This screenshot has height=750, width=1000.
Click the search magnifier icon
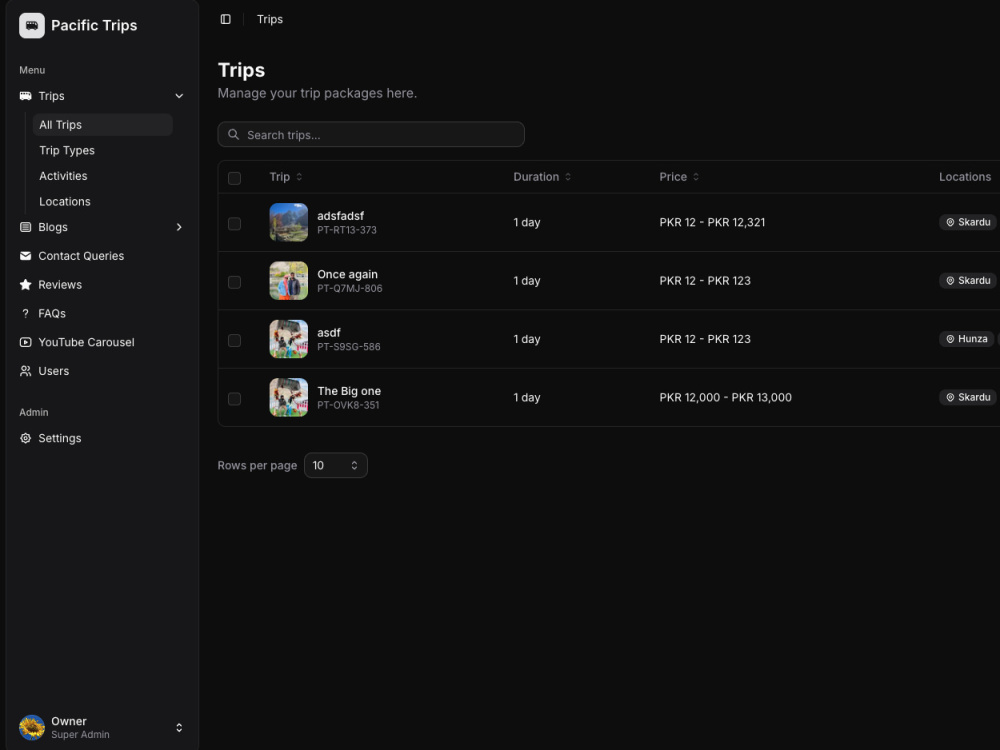click(x=233, y=135)
